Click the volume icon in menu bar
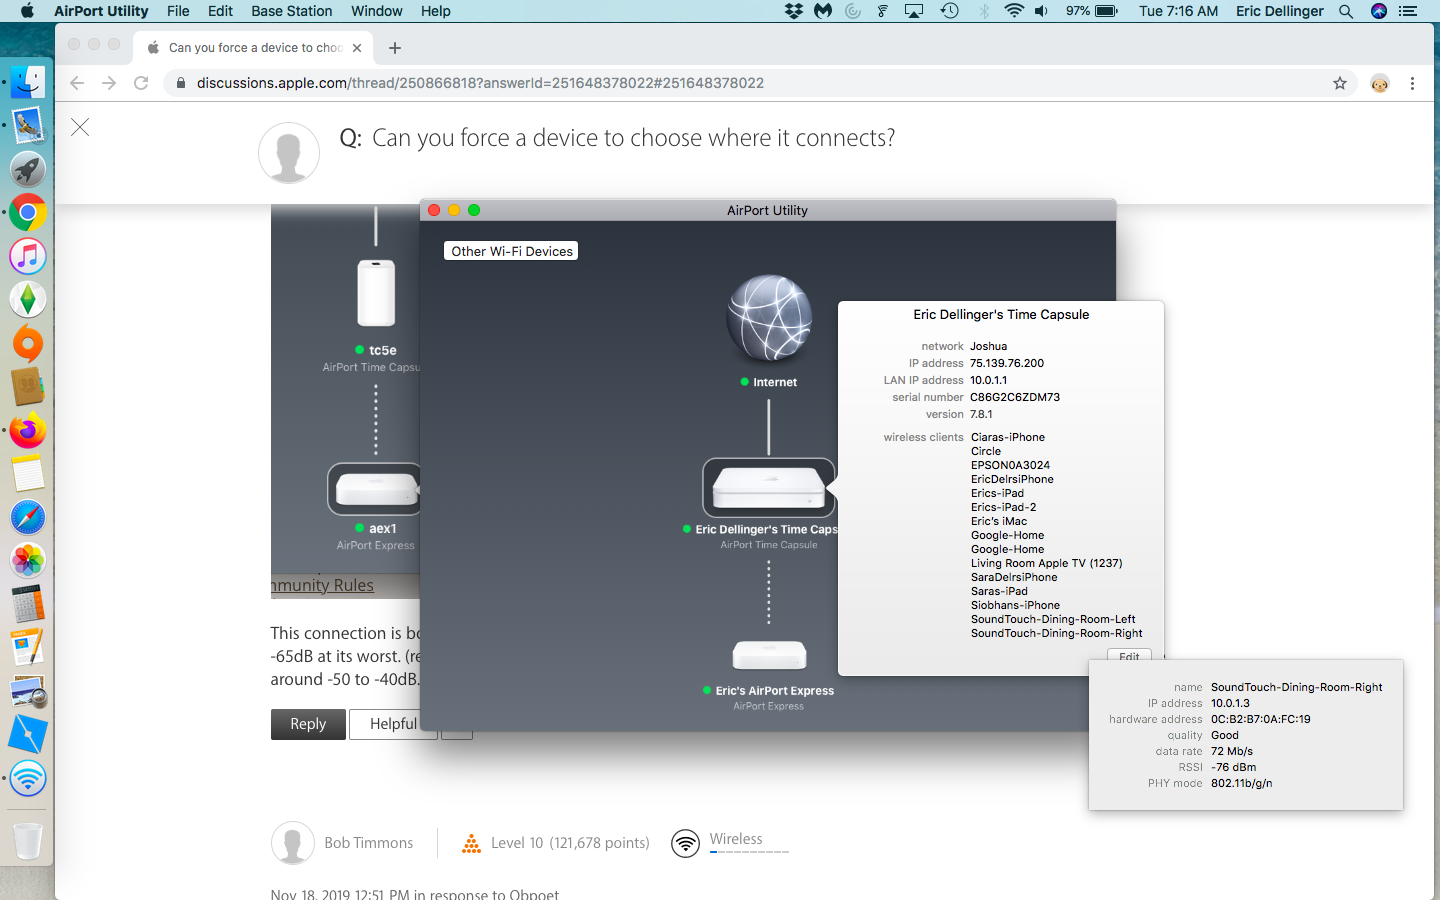Viewport: 1440px width, 900px height. click(1041, 11)
